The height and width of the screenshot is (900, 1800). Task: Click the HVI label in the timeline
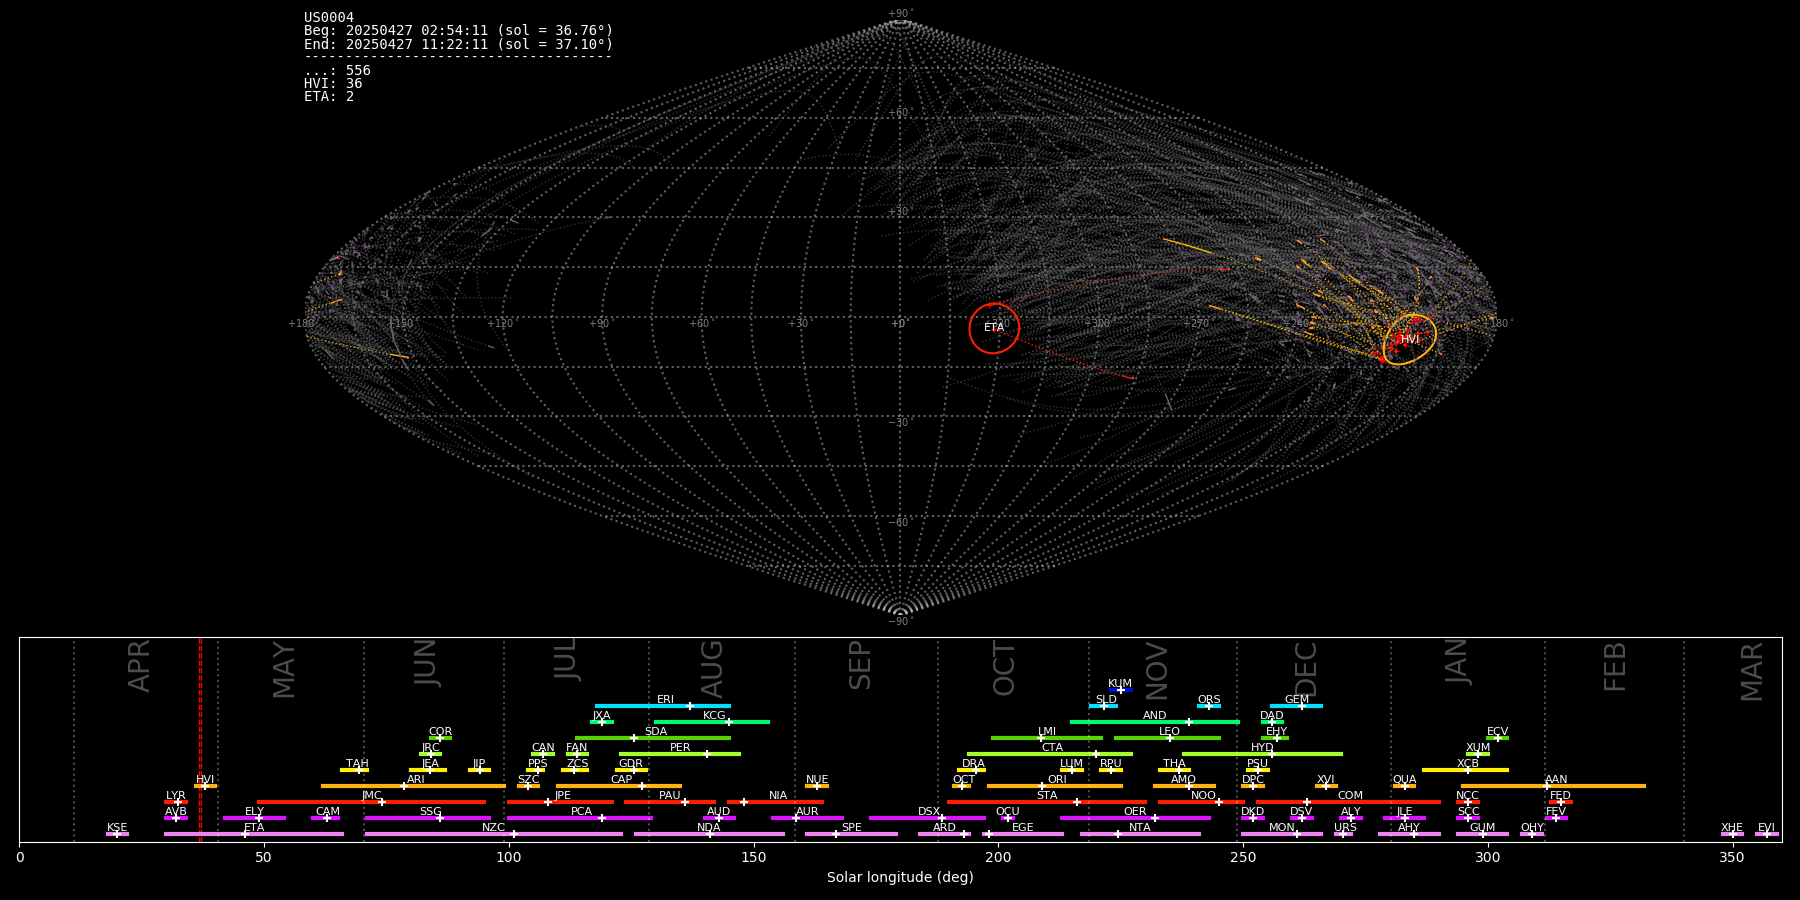point(205,780)
